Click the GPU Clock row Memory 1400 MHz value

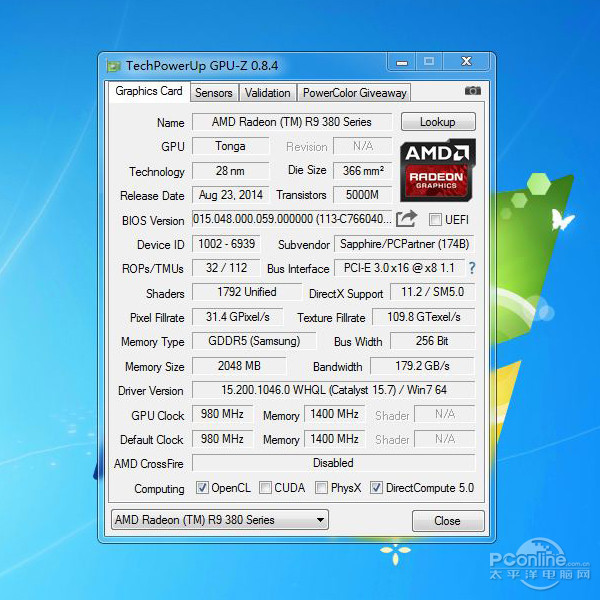pyautogui.click(x=334, y=414)
